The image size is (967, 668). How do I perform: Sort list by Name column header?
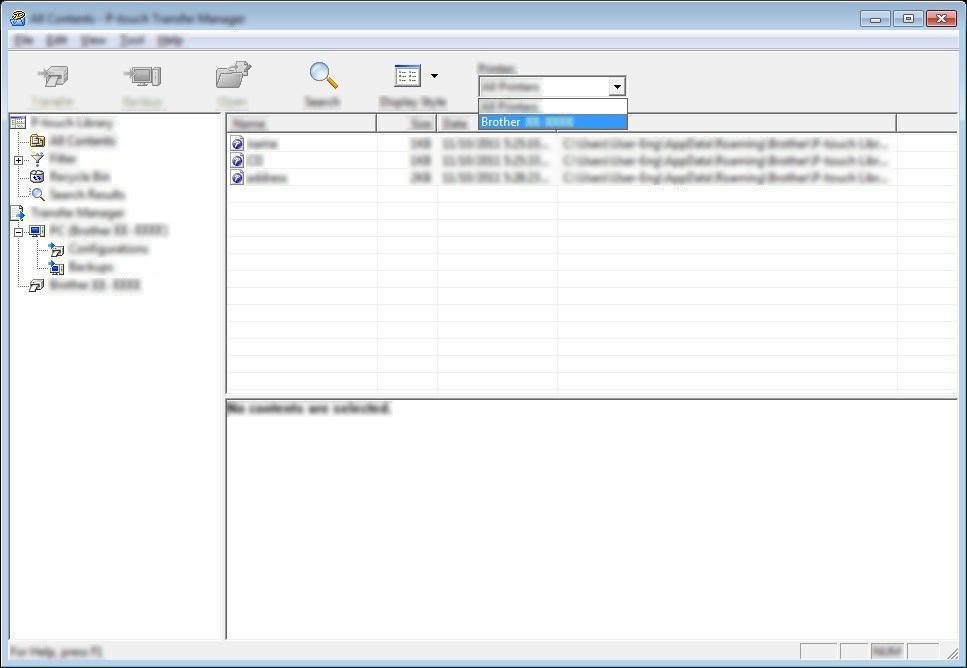pyautogui.click(x=302, y=123)
